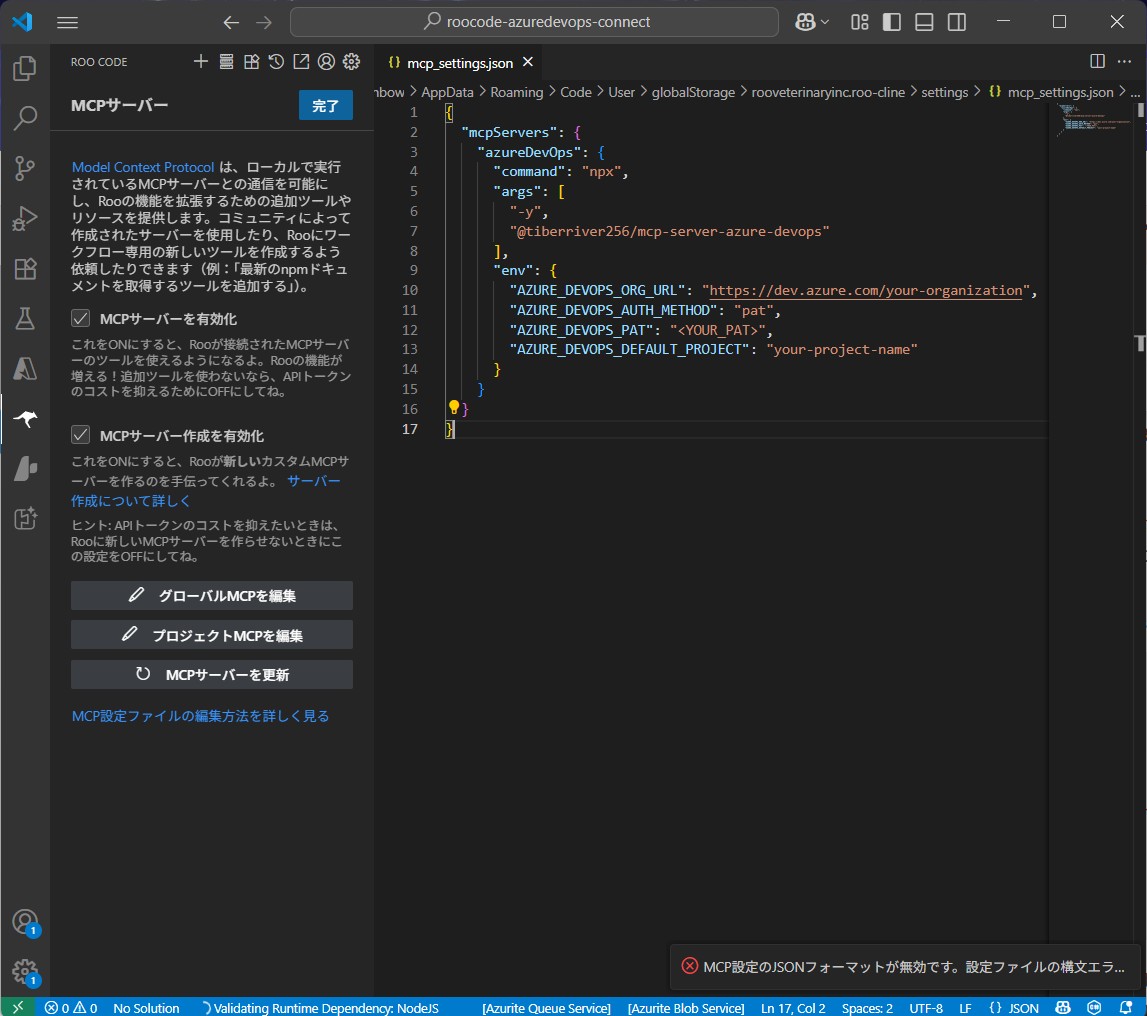Toggle the secondary side bar visibility

[x=956, y=22]
